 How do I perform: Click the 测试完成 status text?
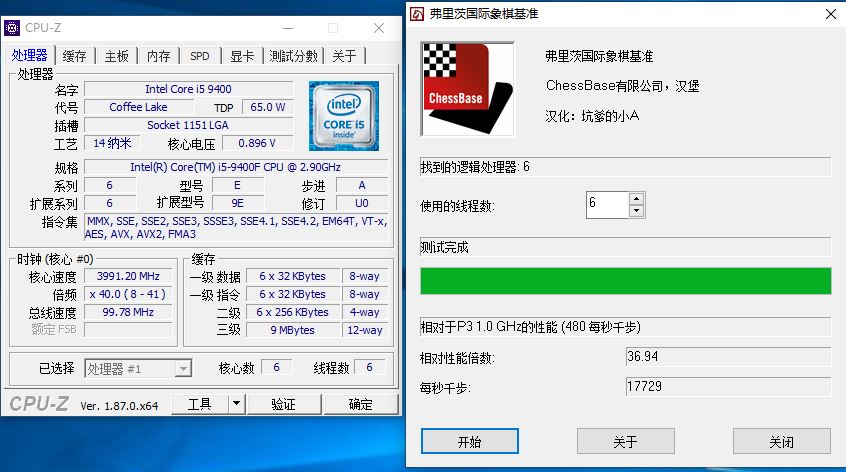point(444,248)
